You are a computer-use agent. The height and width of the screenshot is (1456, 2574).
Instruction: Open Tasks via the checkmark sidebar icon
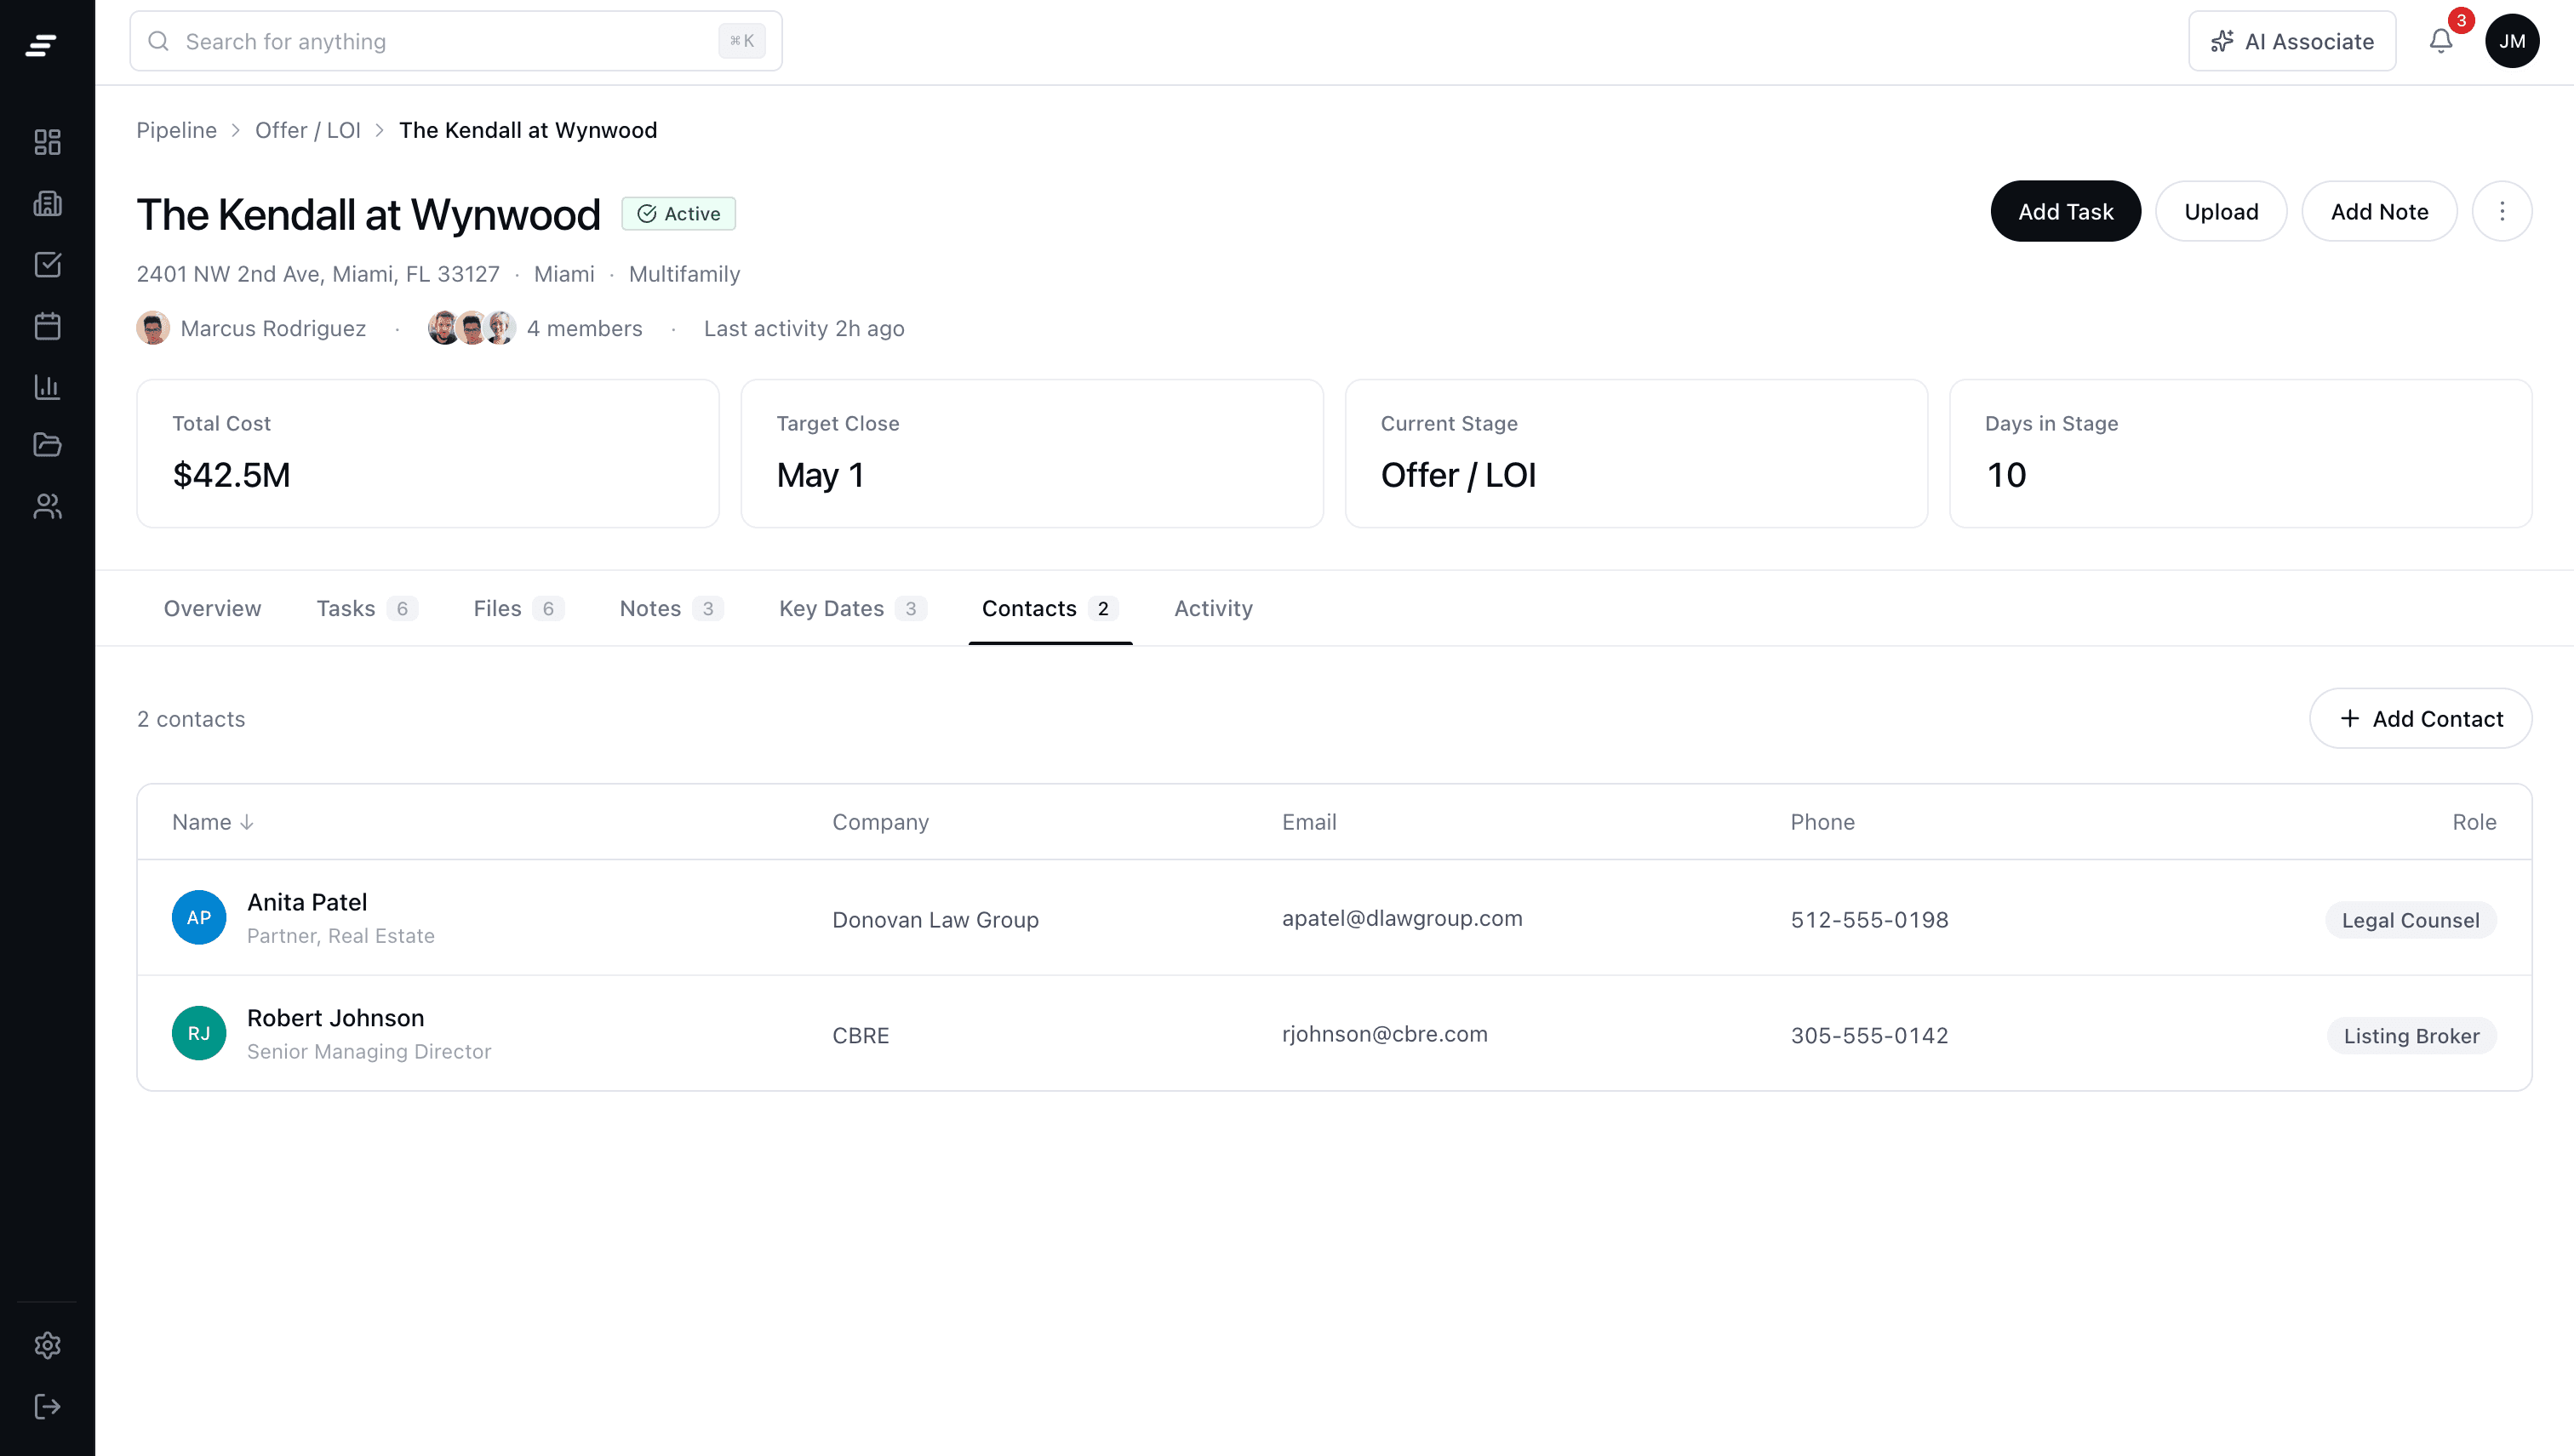[x=47, y=265]
